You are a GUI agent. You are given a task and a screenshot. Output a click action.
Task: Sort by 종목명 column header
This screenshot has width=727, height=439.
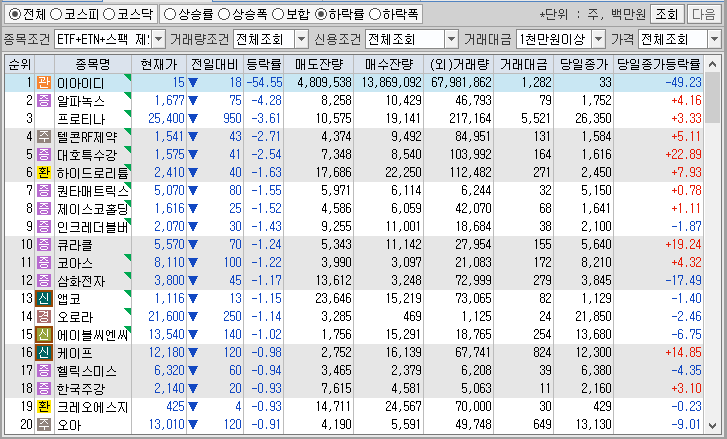click(x=93, y=64)
